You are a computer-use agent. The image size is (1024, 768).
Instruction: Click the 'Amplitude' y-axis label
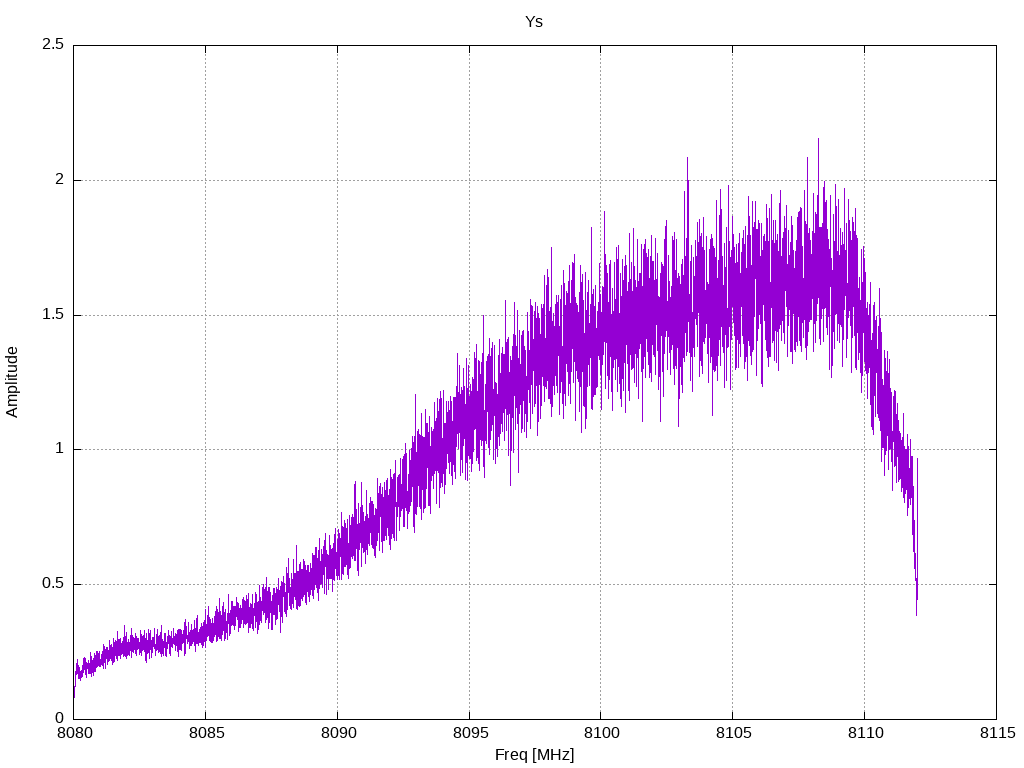[x=12, y=382]
